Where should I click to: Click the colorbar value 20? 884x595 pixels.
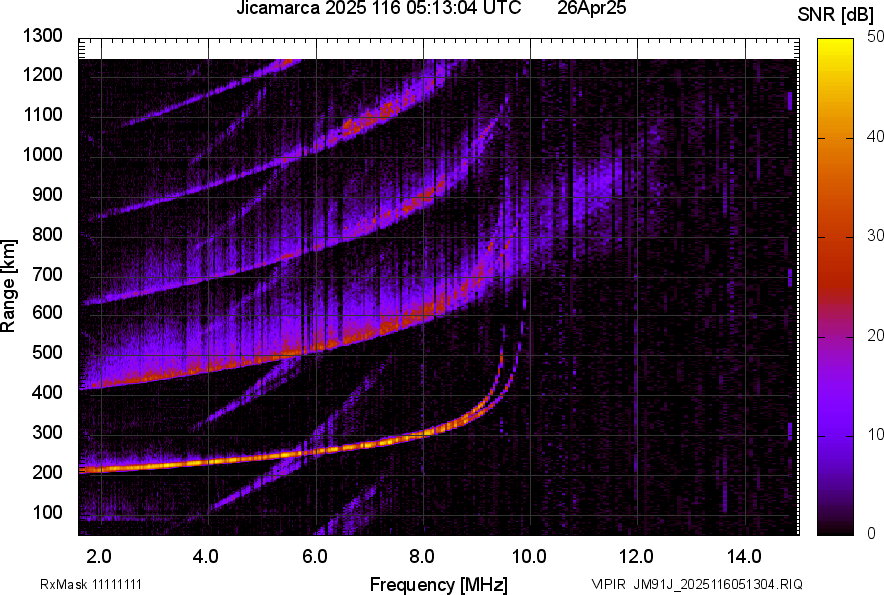point(876,335)
